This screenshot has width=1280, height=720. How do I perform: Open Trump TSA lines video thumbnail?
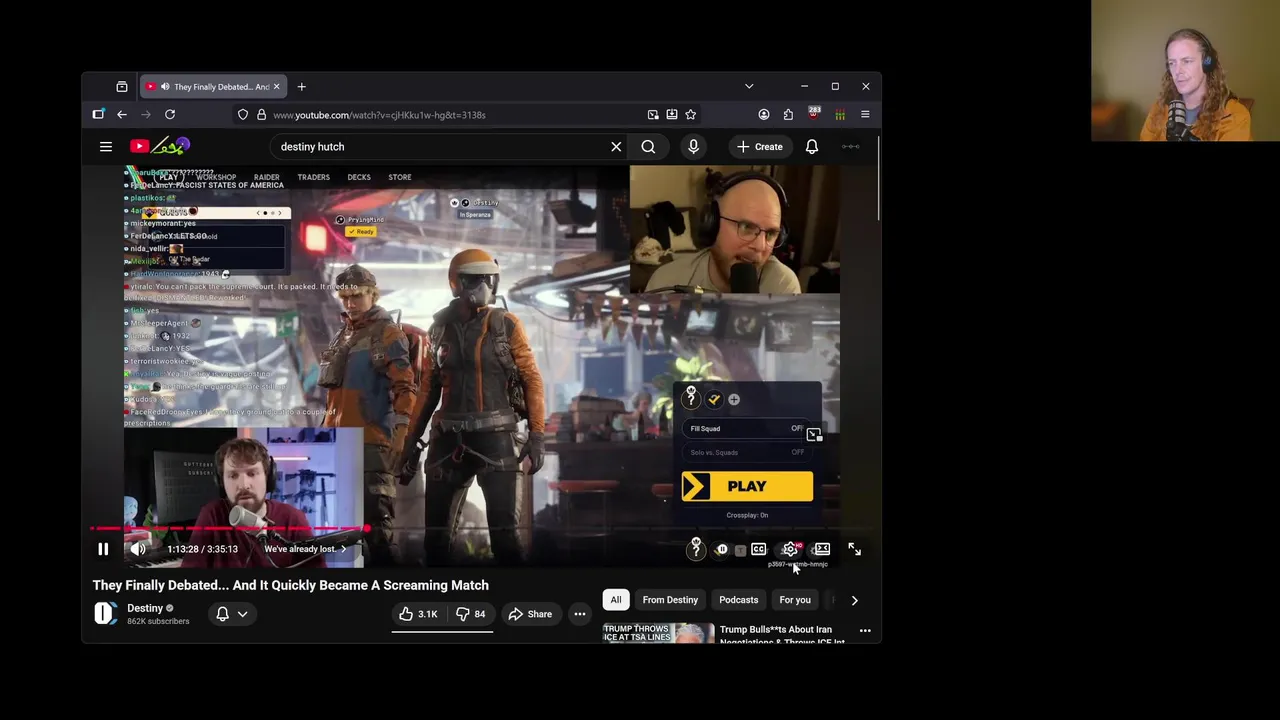click(x=658, y=633)
